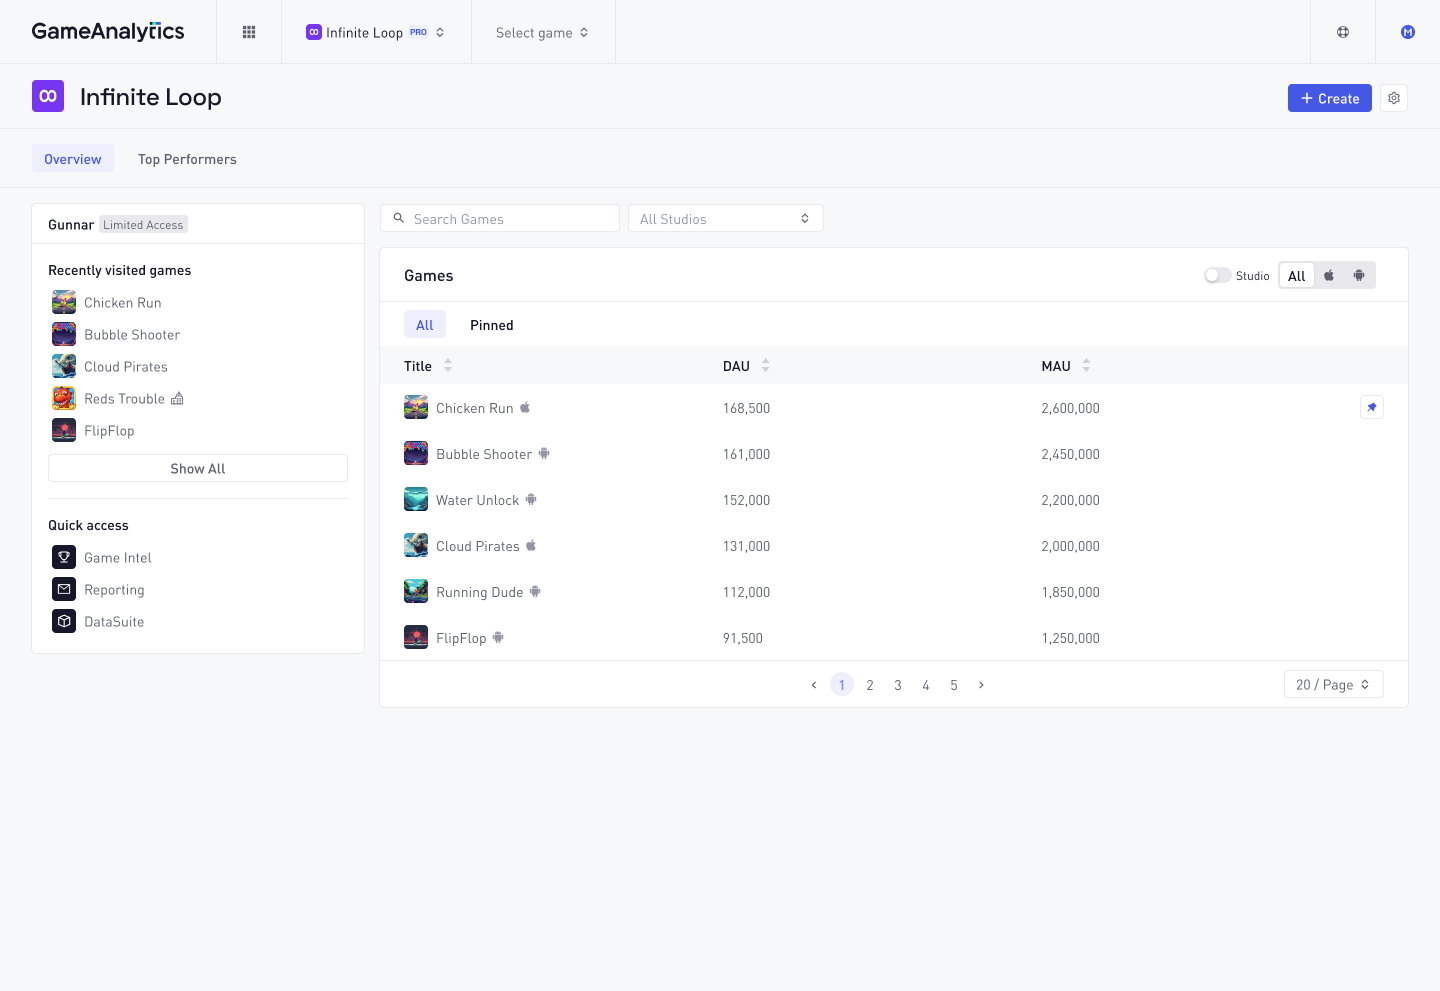Open DataSuite quick access link
This screenshot has width=1440, height=991.
coord(114,622)
